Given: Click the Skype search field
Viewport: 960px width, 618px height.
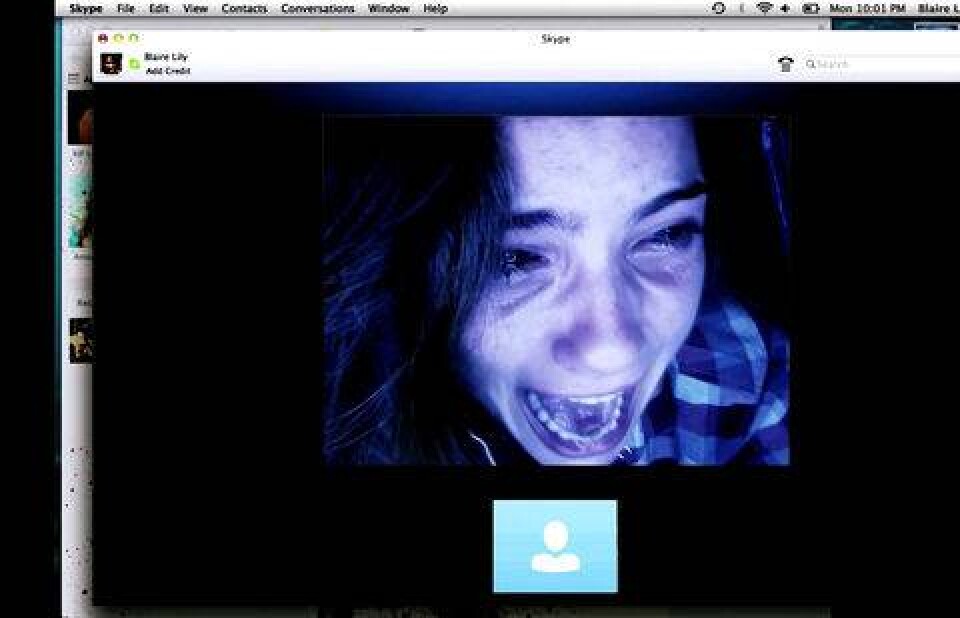Looking at the screenshot, I should click(882, 64).
